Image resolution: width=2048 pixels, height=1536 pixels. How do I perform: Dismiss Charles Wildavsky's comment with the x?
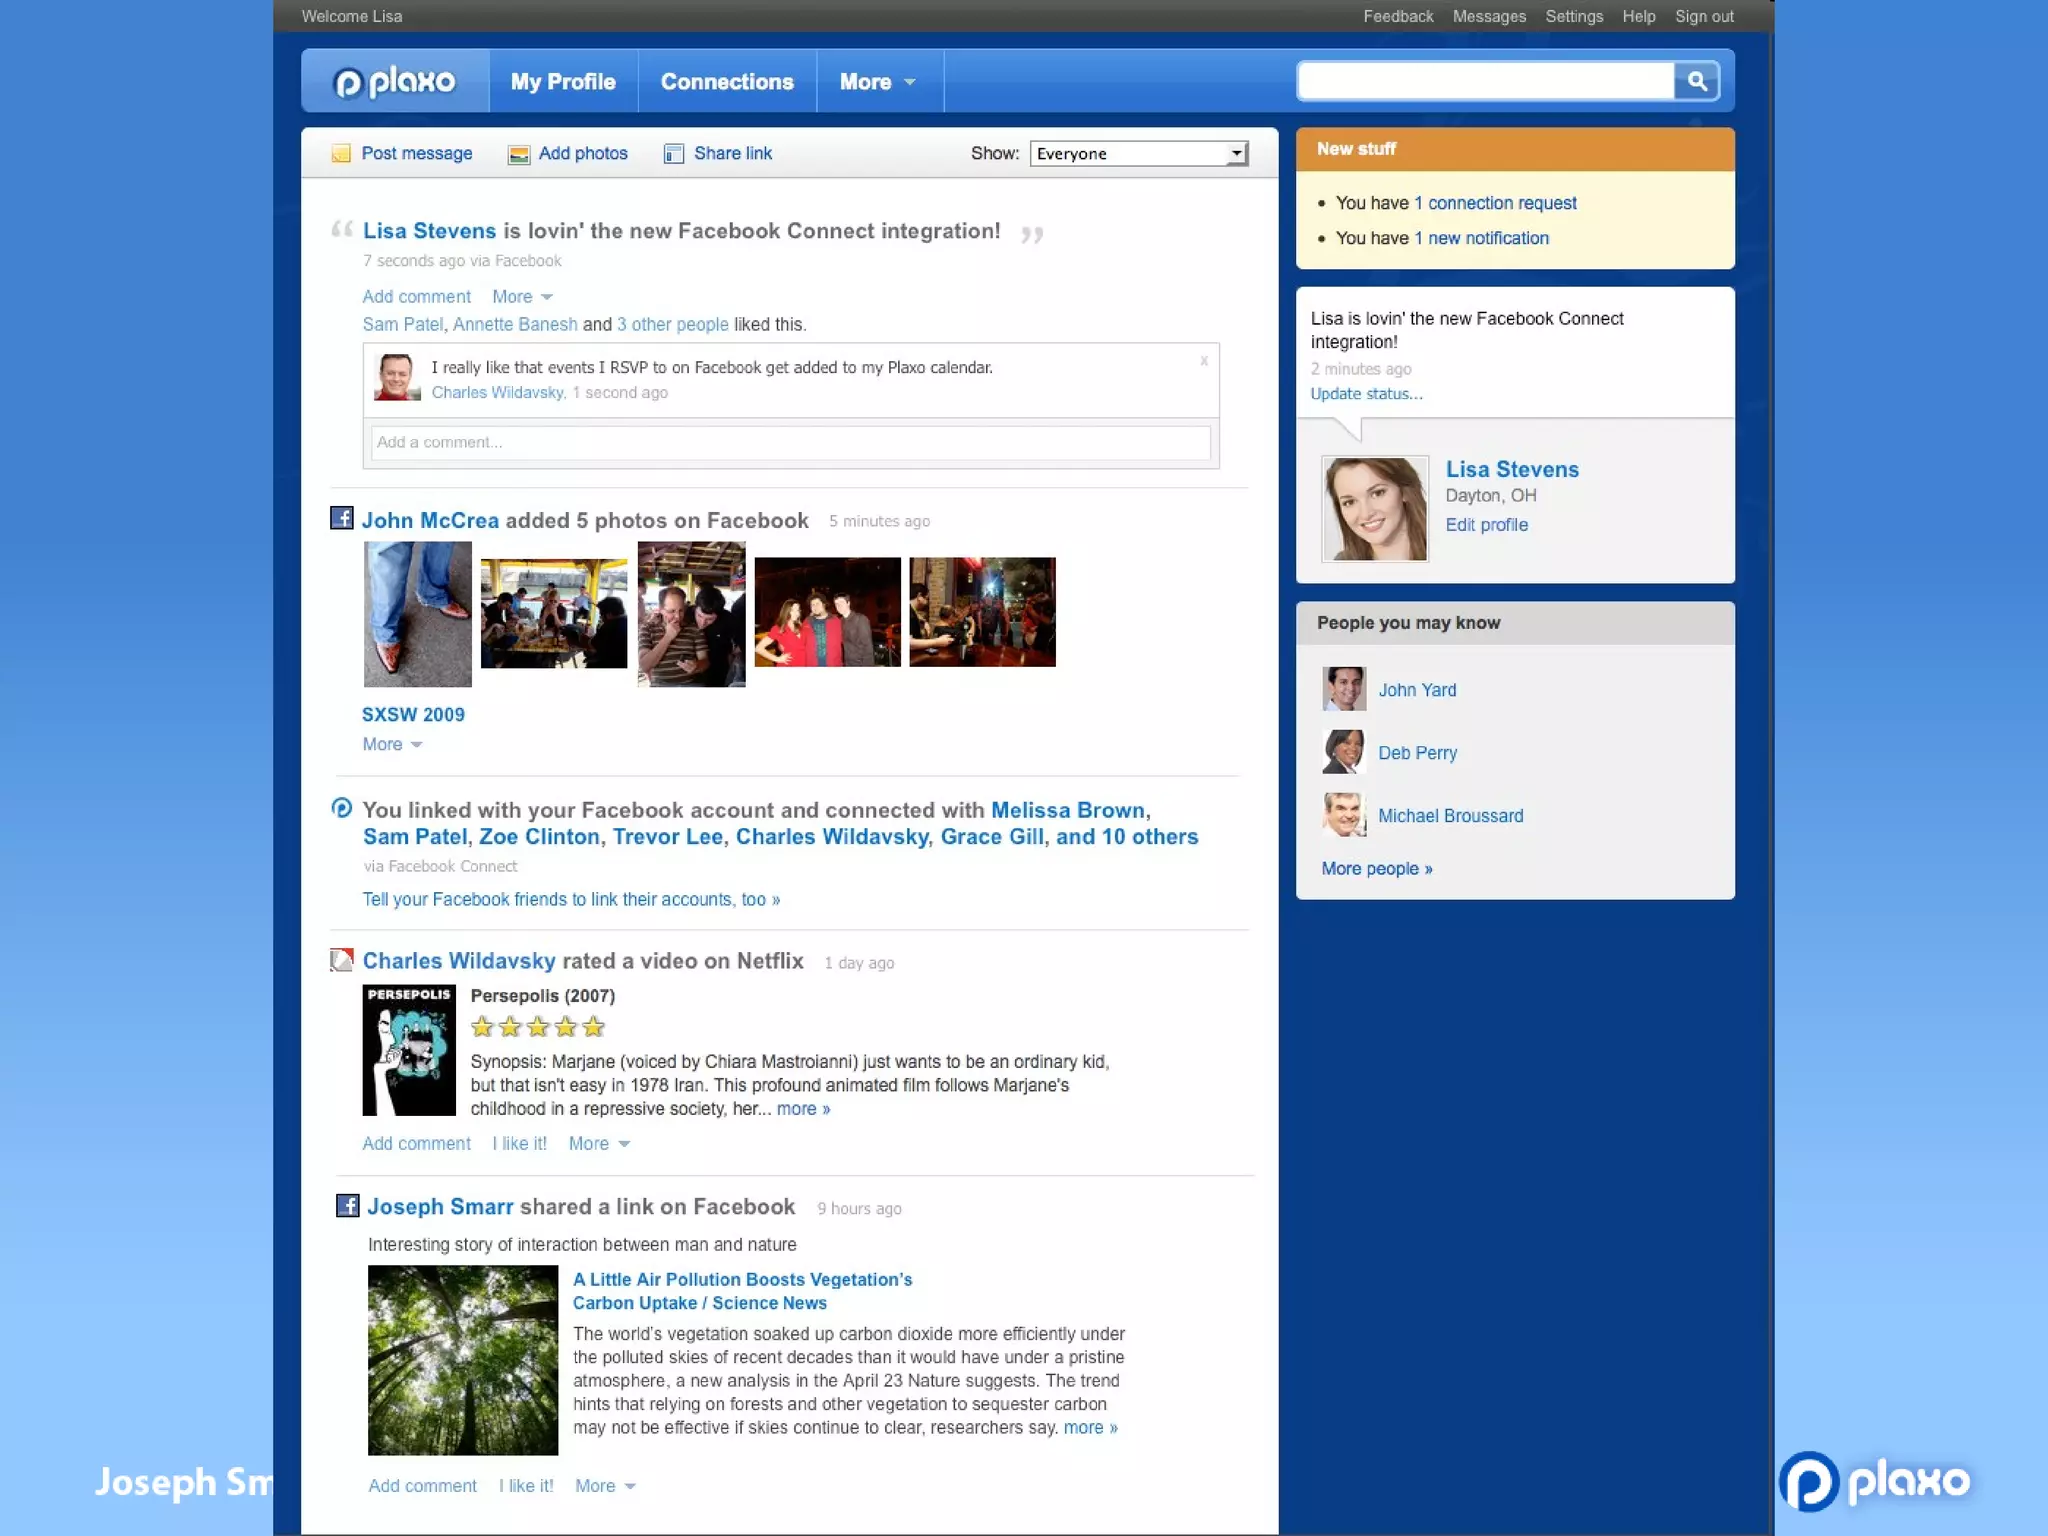coord(1204,361)
